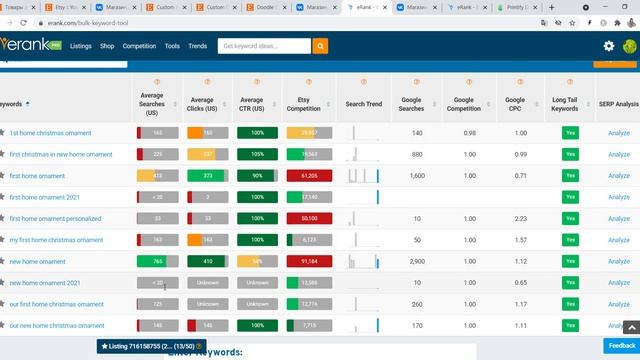This screenshot has width=640, height=360.
Task: Show help for Google Competition column
Action: pyautogui.click(x=469, y=82)
